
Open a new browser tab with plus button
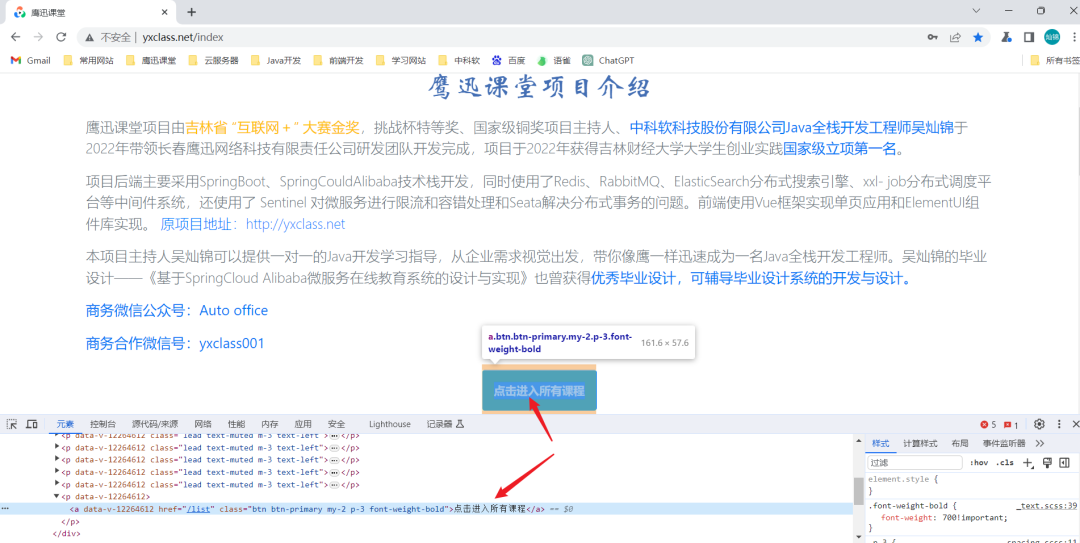click(191, 12)
